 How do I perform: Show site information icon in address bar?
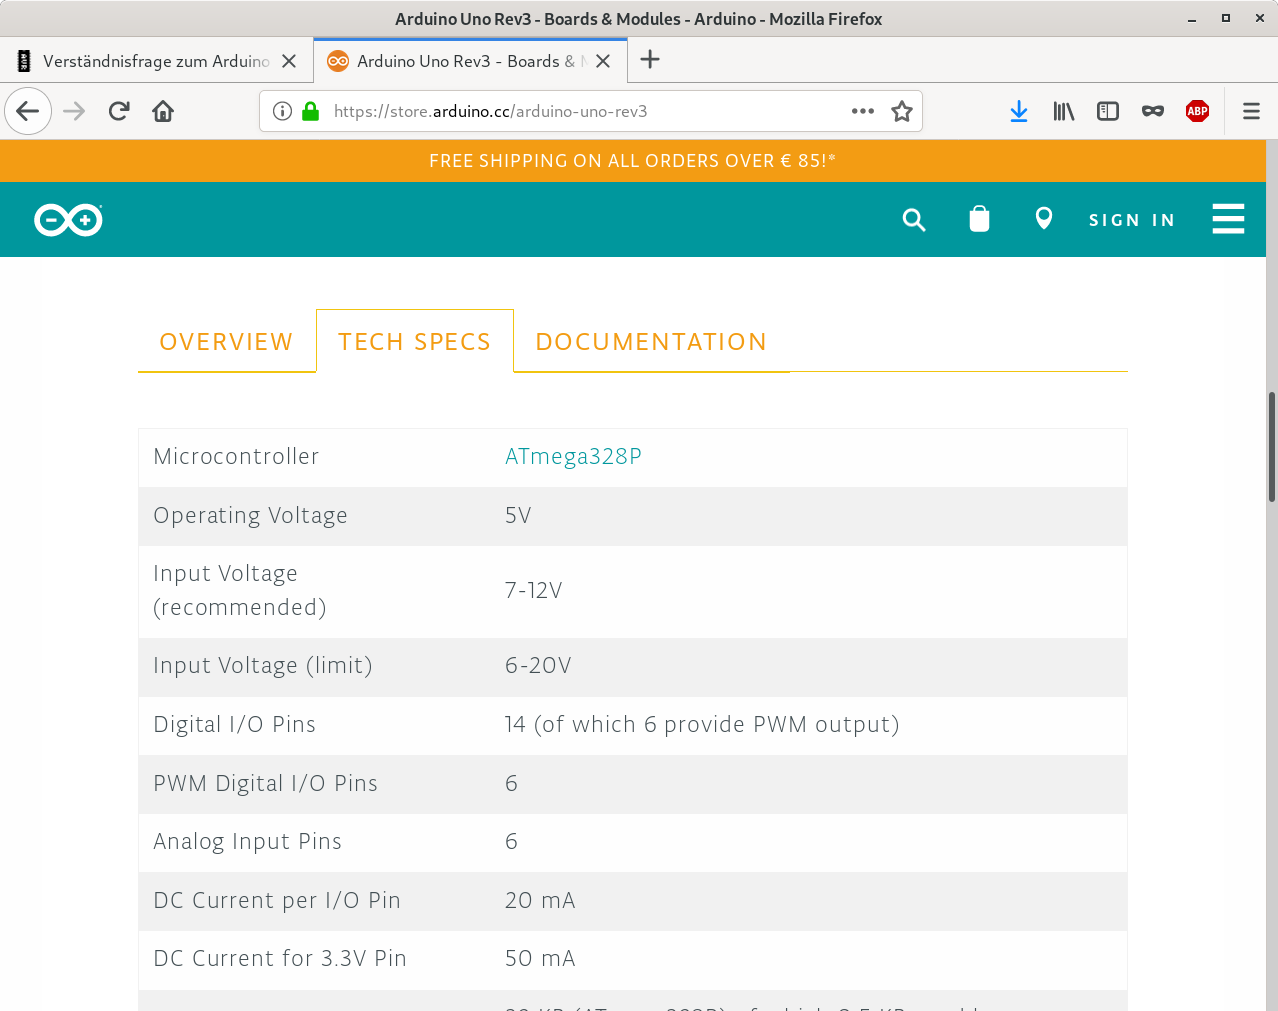click(x=283, y=111)
